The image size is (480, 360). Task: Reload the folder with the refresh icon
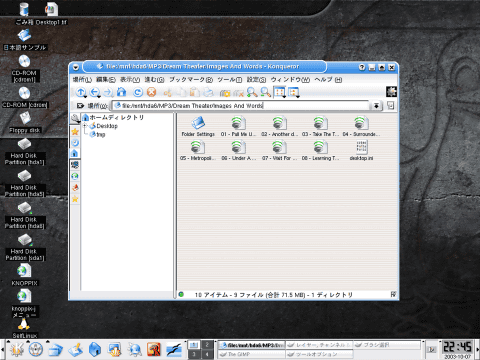(x=138, y=92)
